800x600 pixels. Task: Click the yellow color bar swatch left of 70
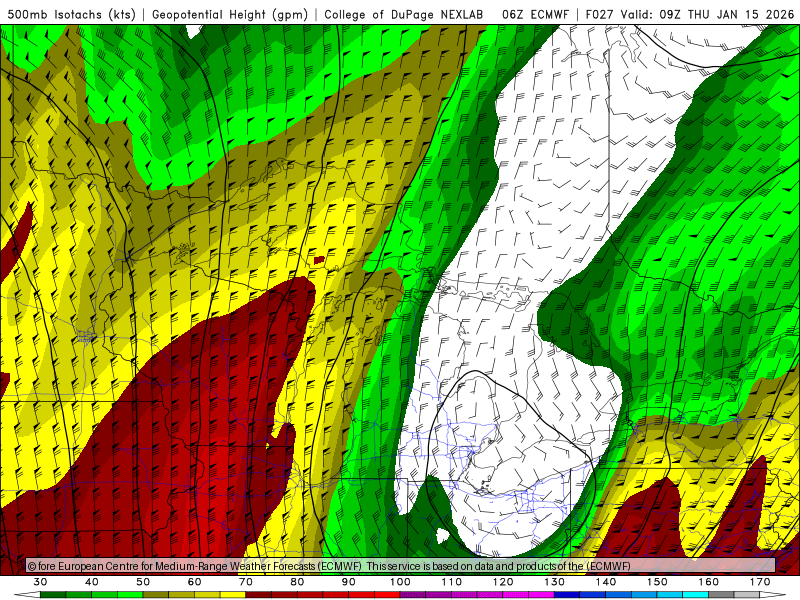(x=233, y=596)
